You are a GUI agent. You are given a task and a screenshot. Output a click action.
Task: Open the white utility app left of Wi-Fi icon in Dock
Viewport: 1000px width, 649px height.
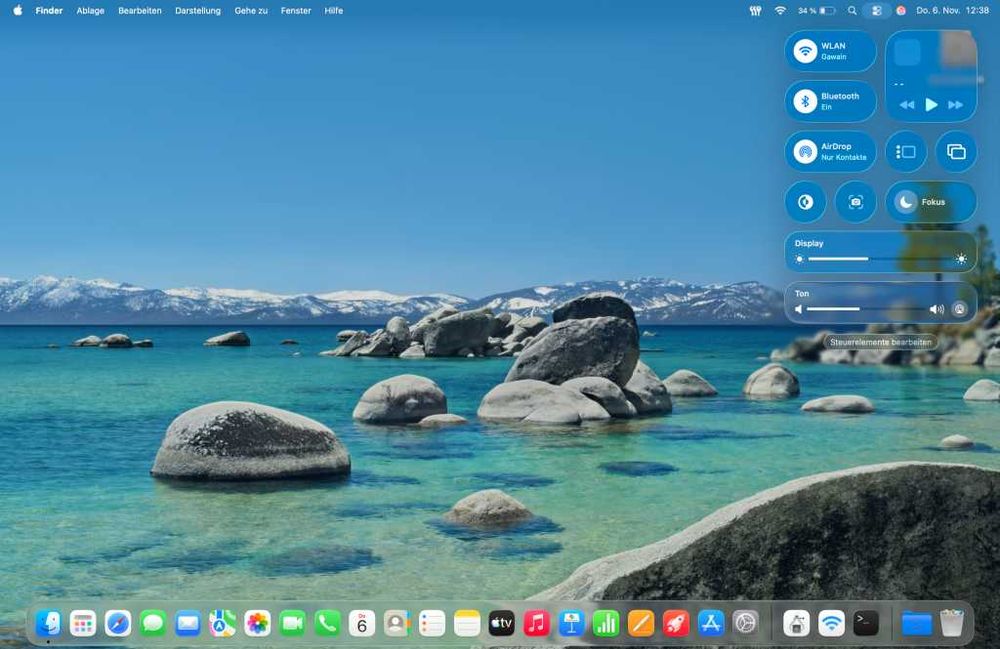tap(797, 623)
